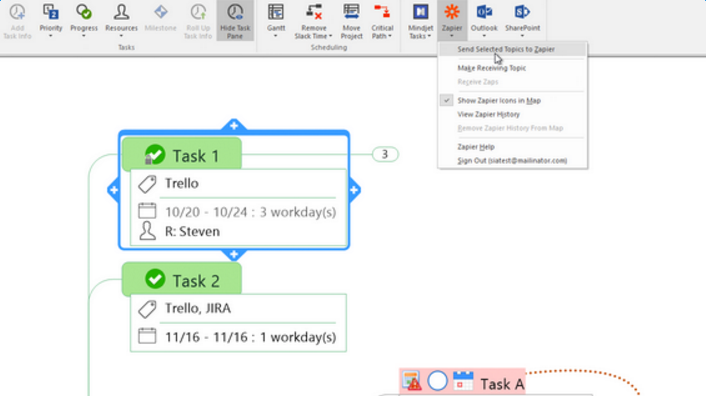Viewport: 706px width, 396px height.
Task: Toggle the Hide Task Pane button
Action: (x=235, y=21)
